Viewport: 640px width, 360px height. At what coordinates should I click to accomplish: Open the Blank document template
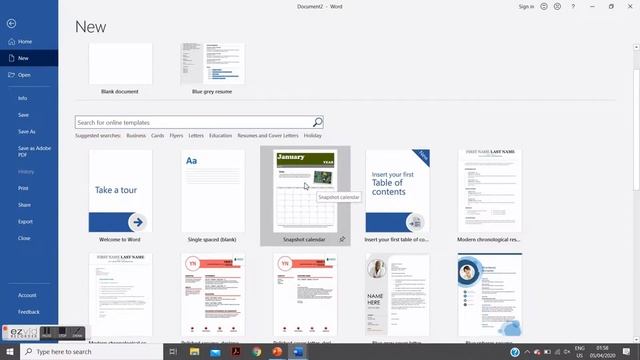pos(120,68)
